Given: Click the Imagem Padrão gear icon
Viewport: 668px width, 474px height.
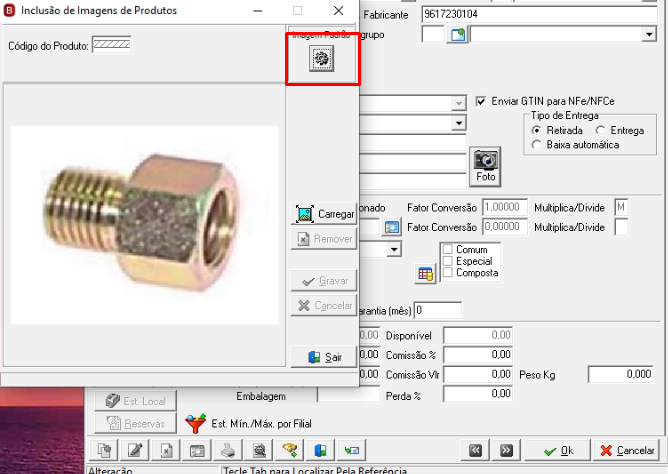Looking at the screenshot, I should pos(321,59).
